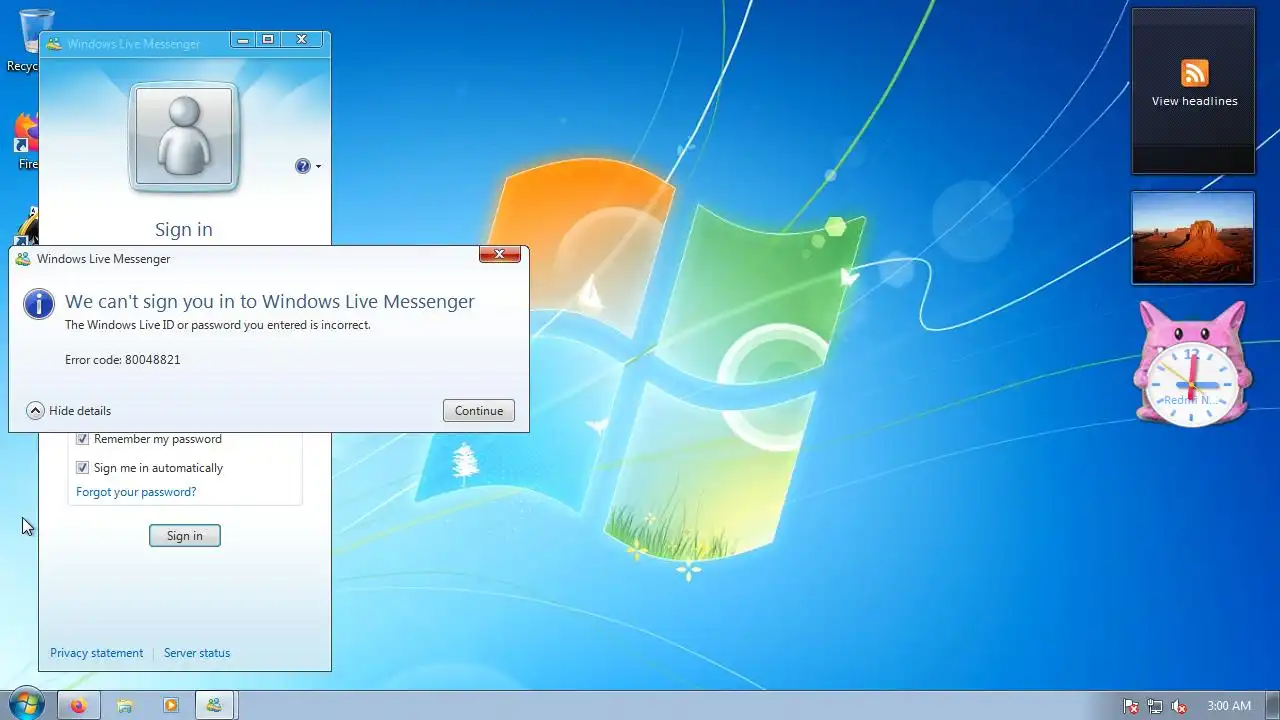1280x720 pixels.
Task: Open the network tray icon
Action: point(1155,706)
